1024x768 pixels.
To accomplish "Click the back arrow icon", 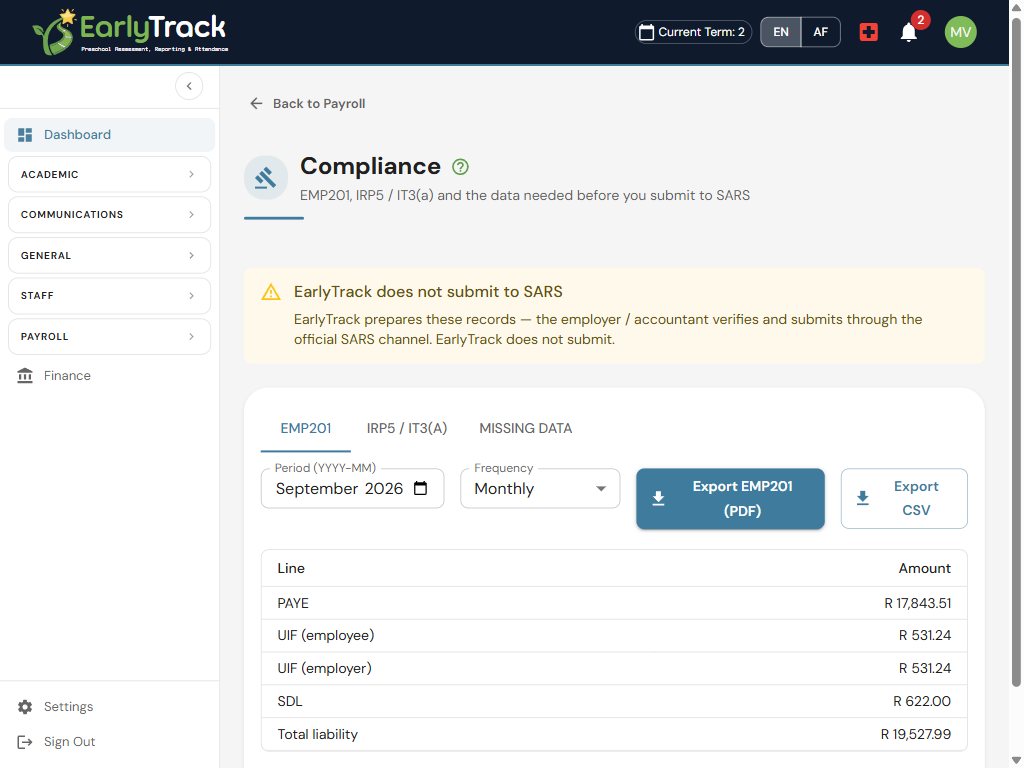I will (x=256, y=103).
